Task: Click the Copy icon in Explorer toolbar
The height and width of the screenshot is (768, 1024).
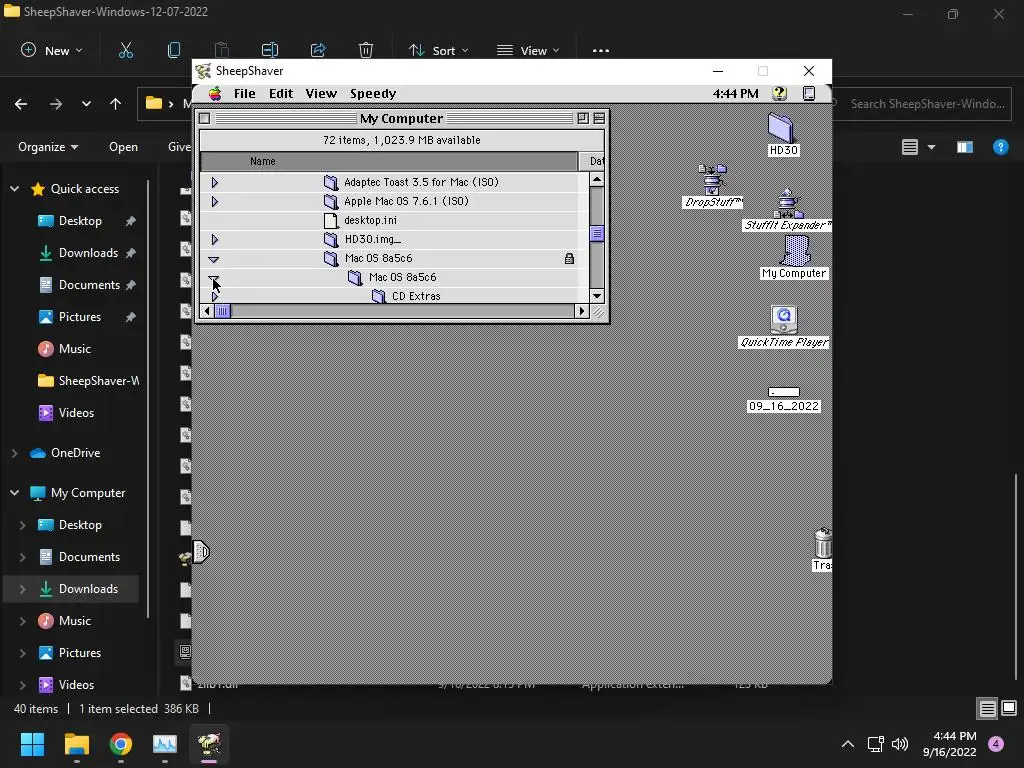Action: pos(174,50)
